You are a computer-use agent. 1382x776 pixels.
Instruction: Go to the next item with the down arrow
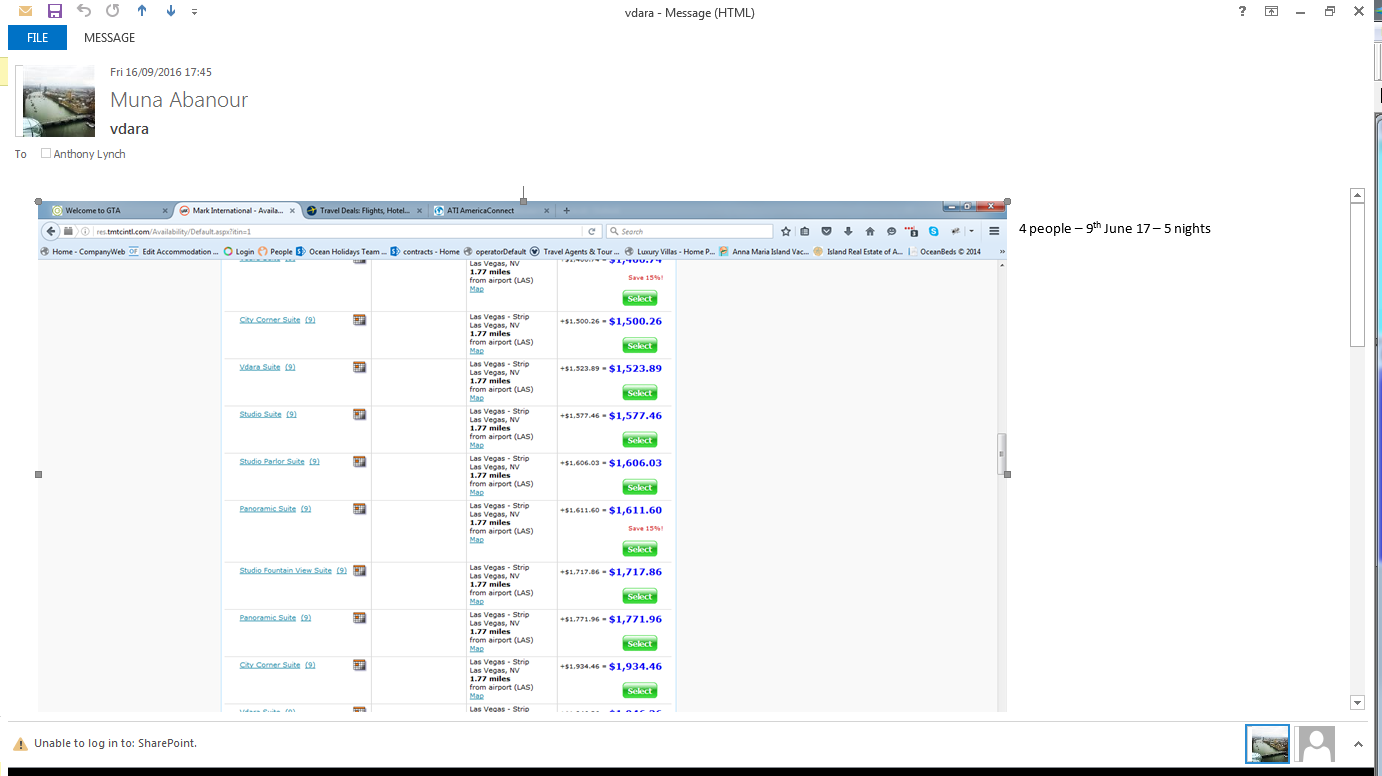click(171, 11)
